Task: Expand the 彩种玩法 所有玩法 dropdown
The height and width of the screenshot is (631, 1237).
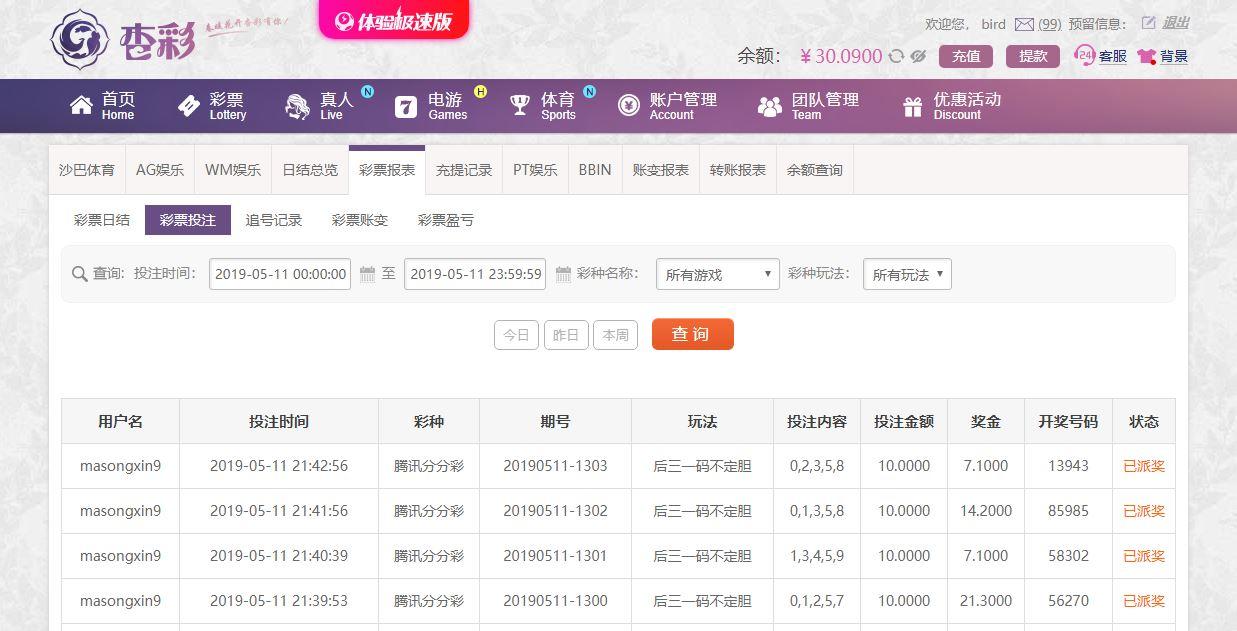Action: pos(907,274)
